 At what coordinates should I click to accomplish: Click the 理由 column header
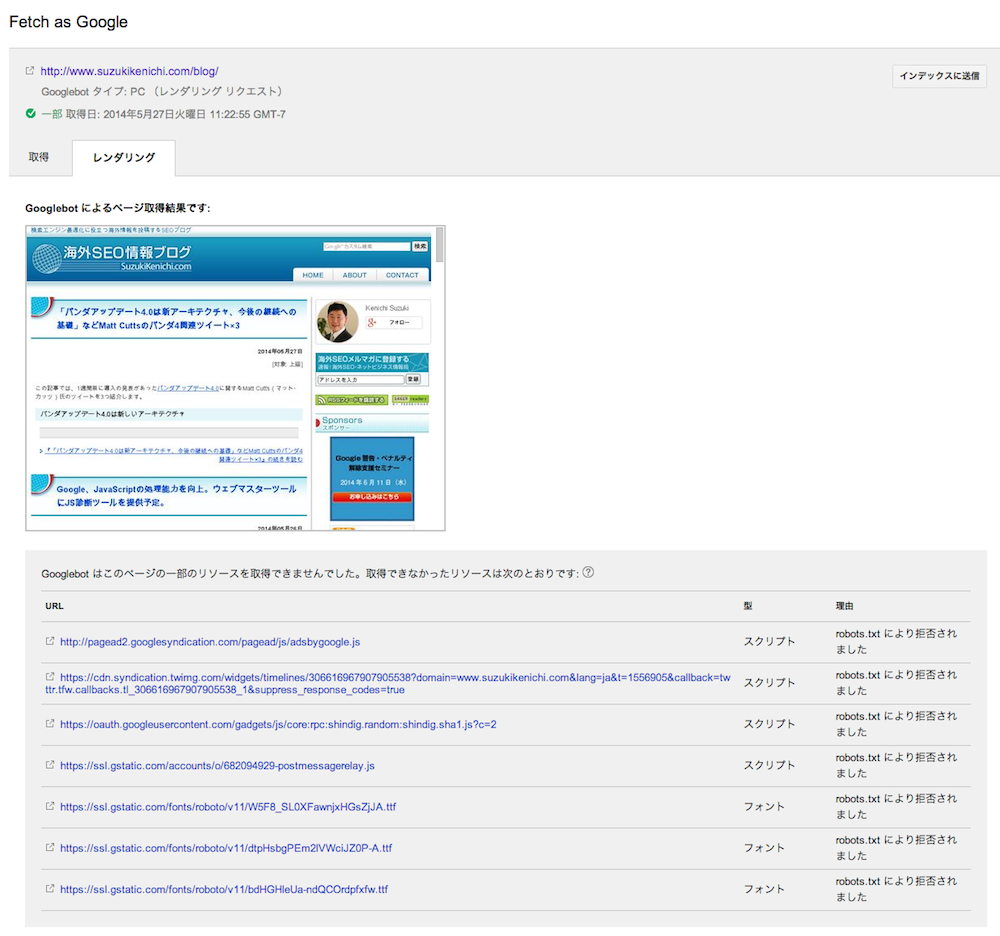click(844, 606)
